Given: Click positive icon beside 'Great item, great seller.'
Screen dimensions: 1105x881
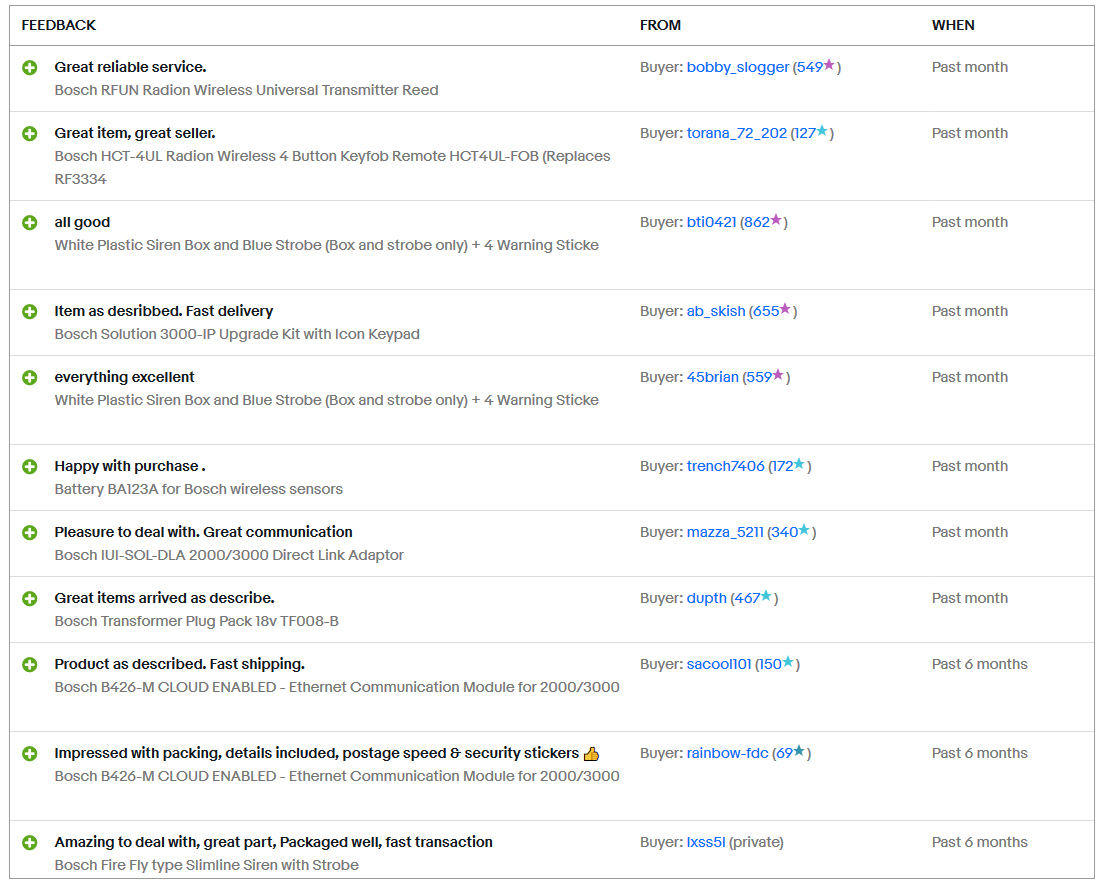Looking at the screenshot, I should pyautogui.click(x=30, y=134).
